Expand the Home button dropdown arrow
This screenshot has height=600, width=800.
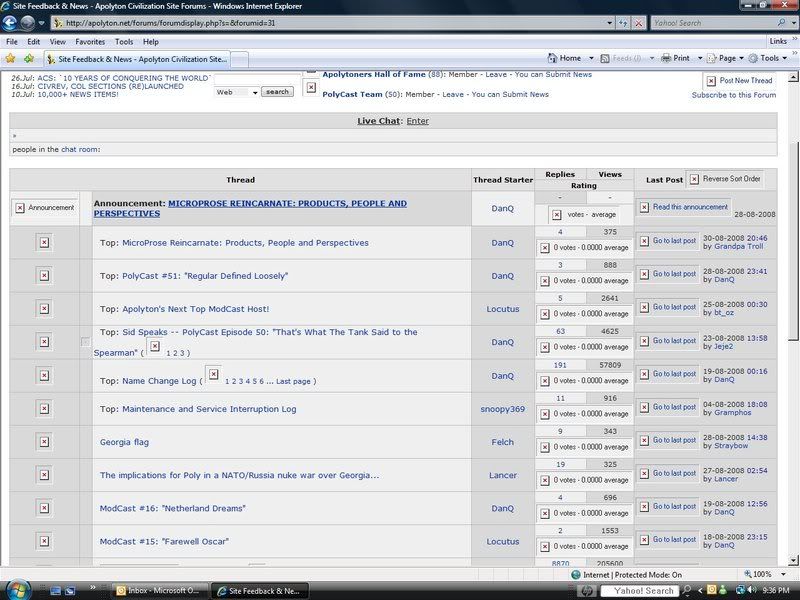tap(591, 58)
